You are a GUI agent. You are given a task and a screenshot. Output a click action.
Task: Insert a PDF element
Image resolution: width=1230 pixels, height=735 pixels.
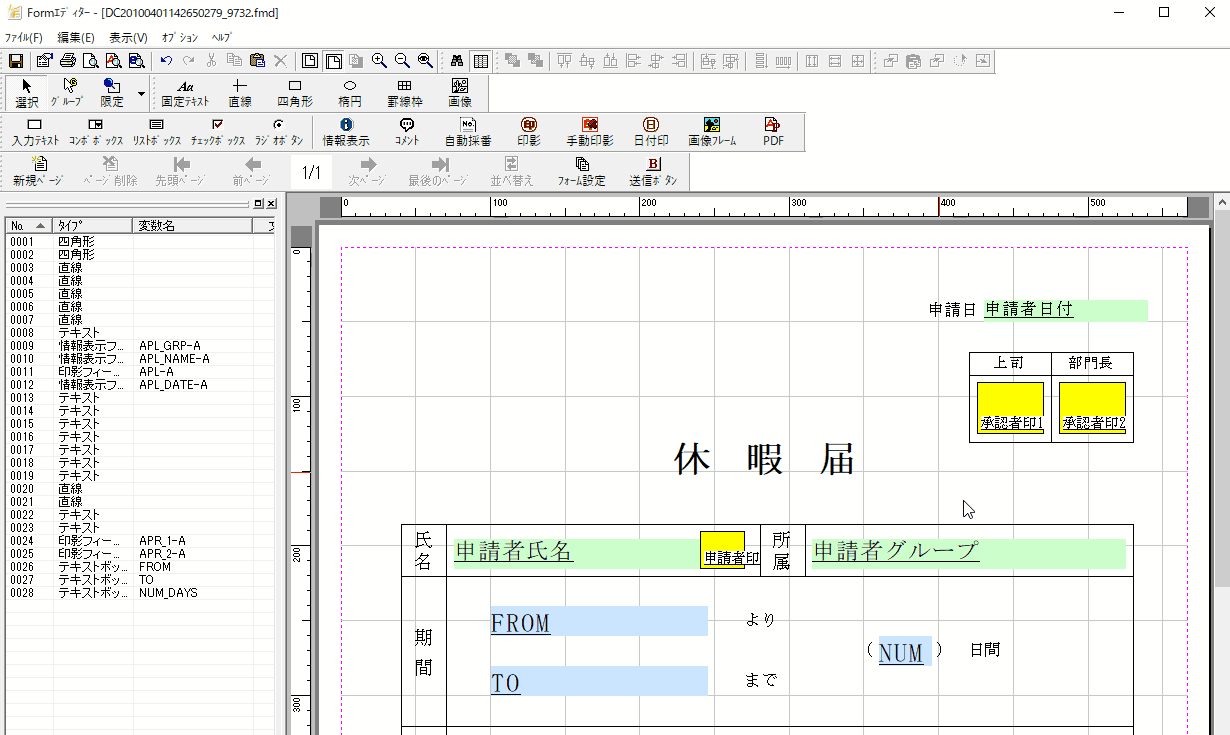(773, 132)
